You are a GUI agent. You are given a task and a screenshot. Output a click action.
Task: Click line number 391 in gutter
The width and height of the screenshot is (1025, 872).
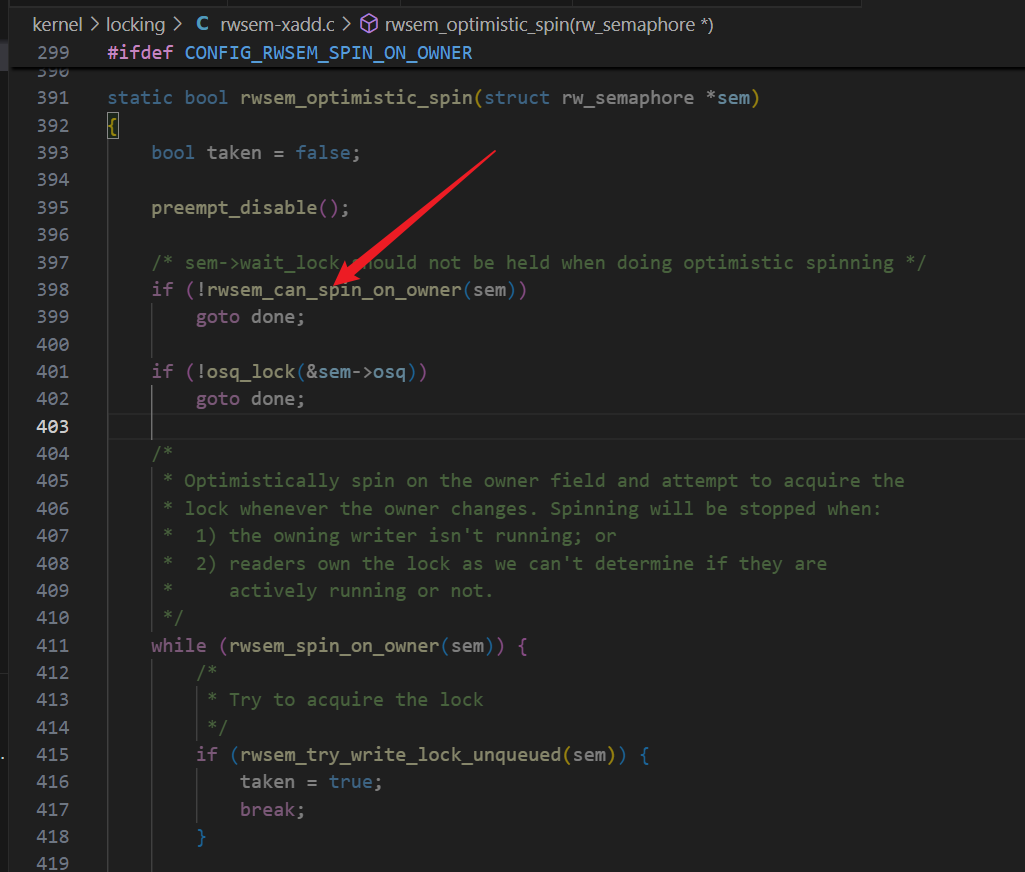pyautogui.click(x=52, y=98)
